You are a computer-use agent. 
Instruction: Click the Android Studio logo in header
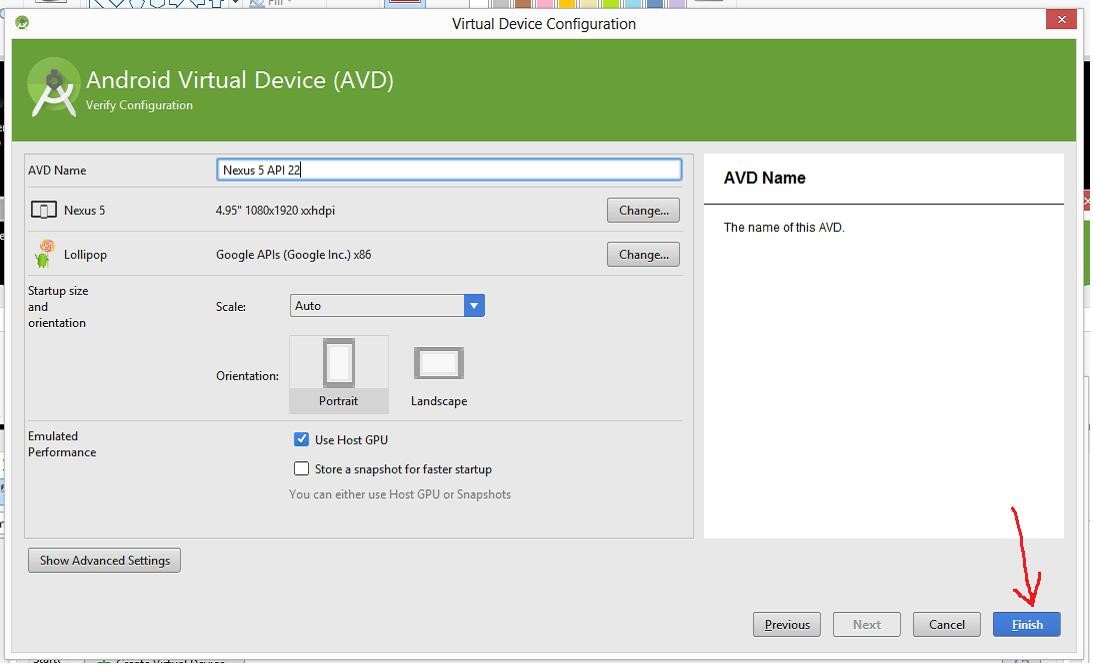click(53, 89)
